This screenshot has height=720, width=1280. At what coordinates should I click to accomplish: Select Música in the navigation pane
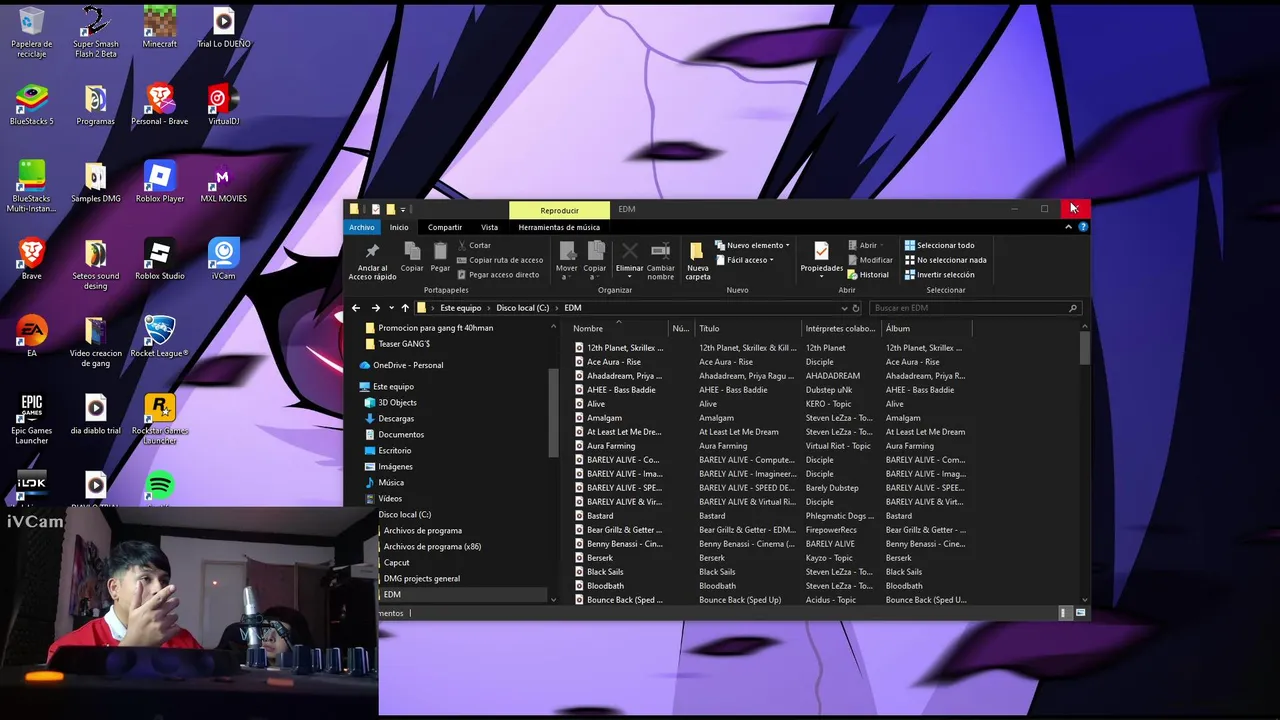(391, 482)
